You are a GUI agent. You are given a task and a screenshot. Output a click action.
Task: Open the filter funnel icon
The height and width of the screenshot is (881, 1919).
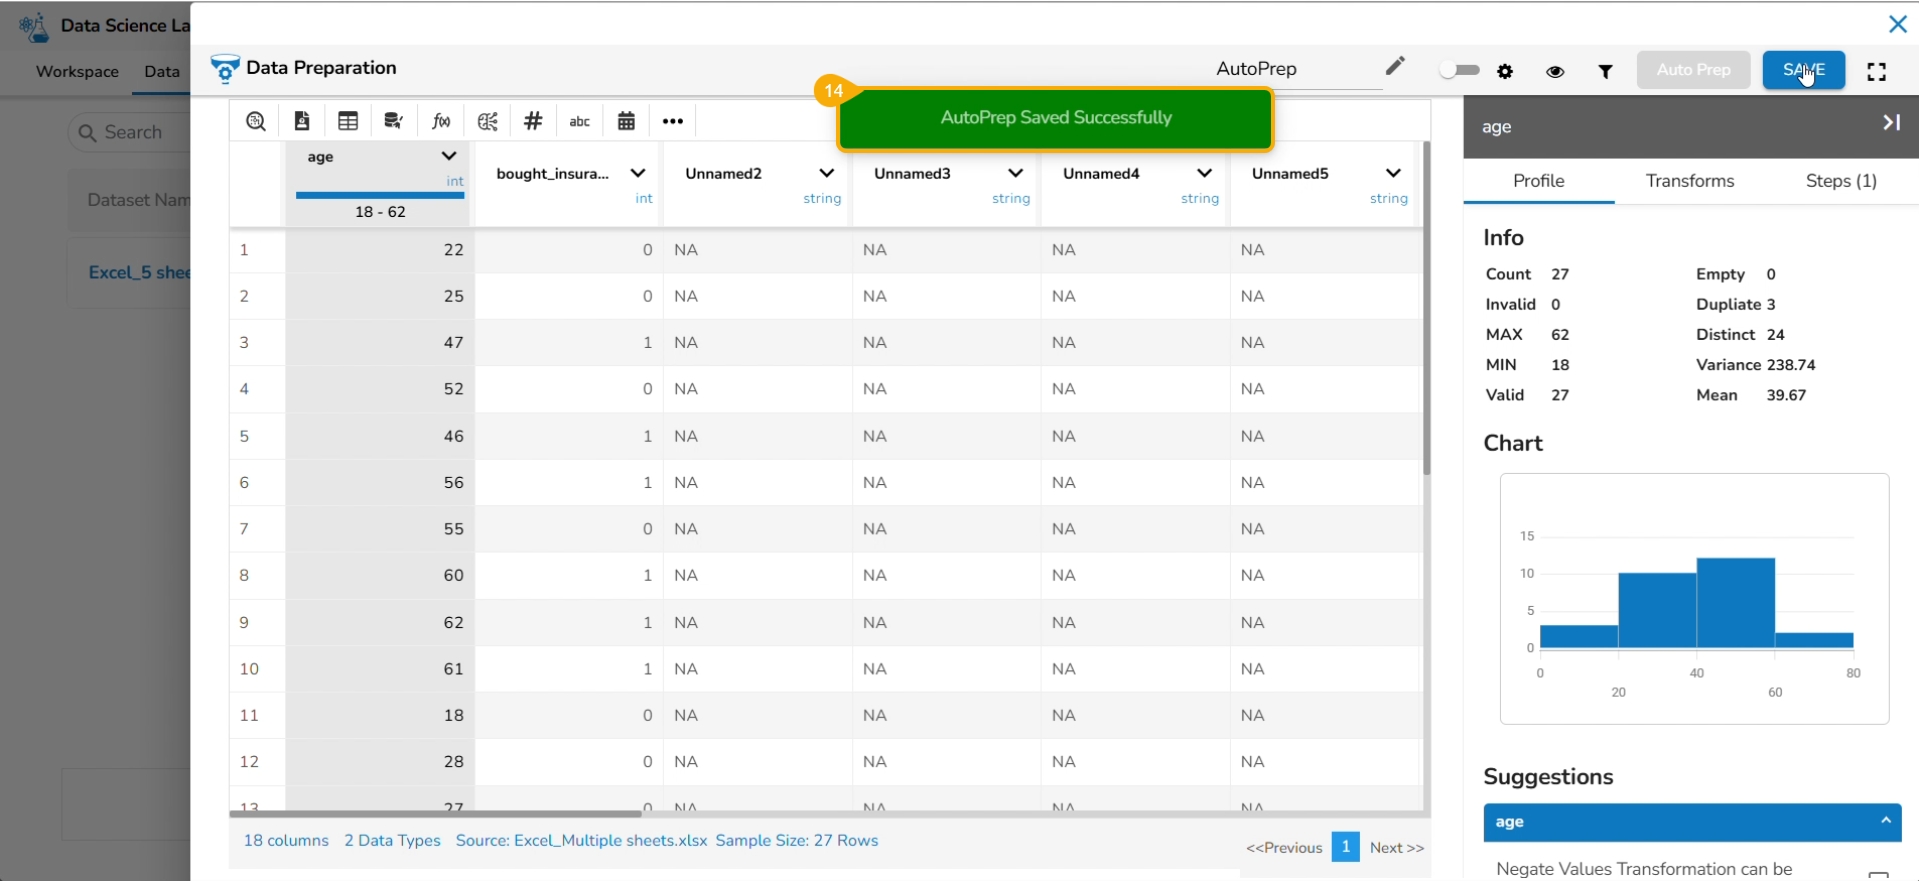tap(1605, 71)
